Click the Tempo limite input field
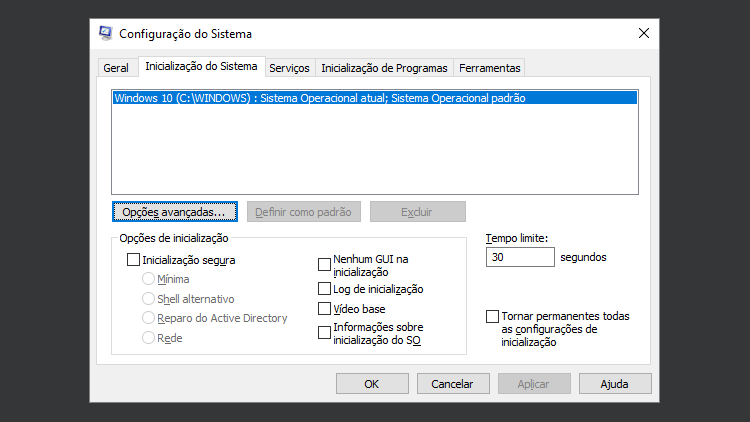Viewport: 750px width, 422px height. [520, 257]
